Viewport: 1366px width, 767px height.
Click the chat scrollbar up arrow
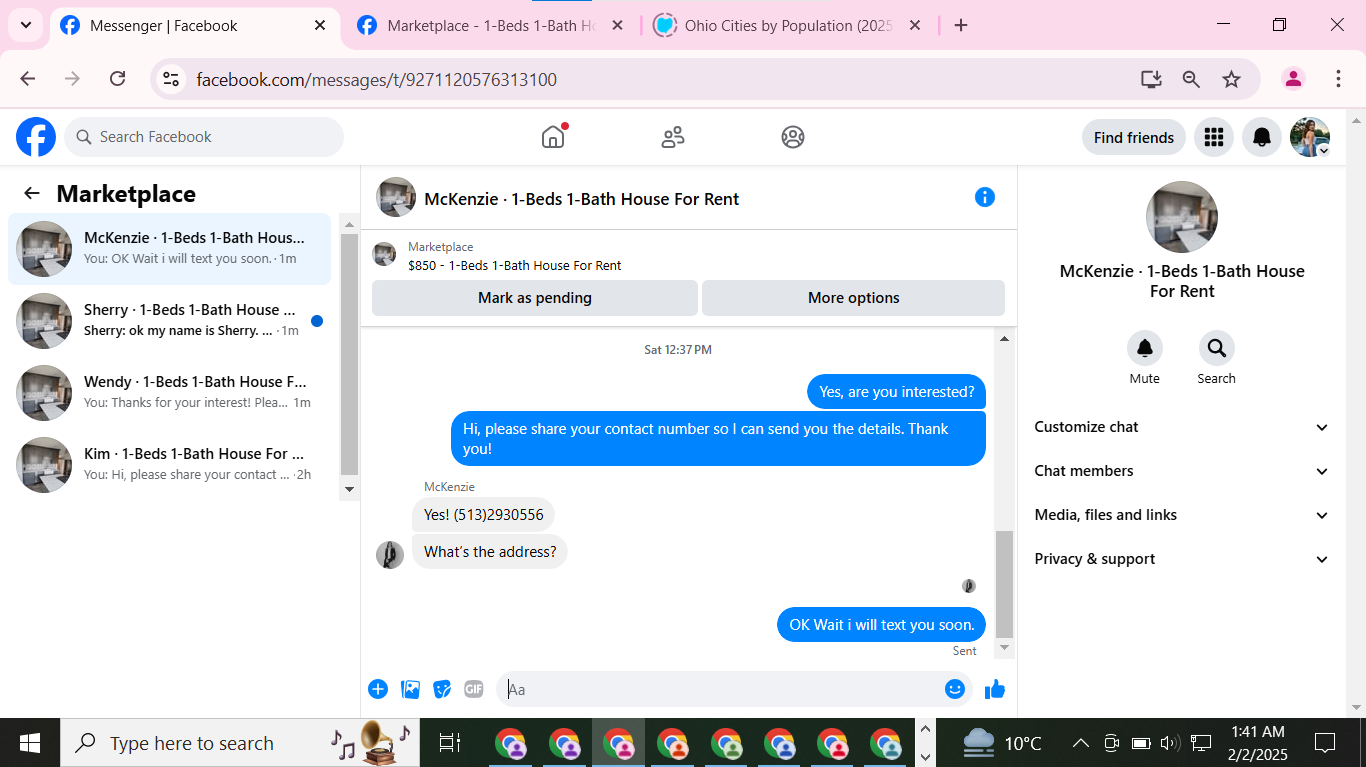[1005, 339]
